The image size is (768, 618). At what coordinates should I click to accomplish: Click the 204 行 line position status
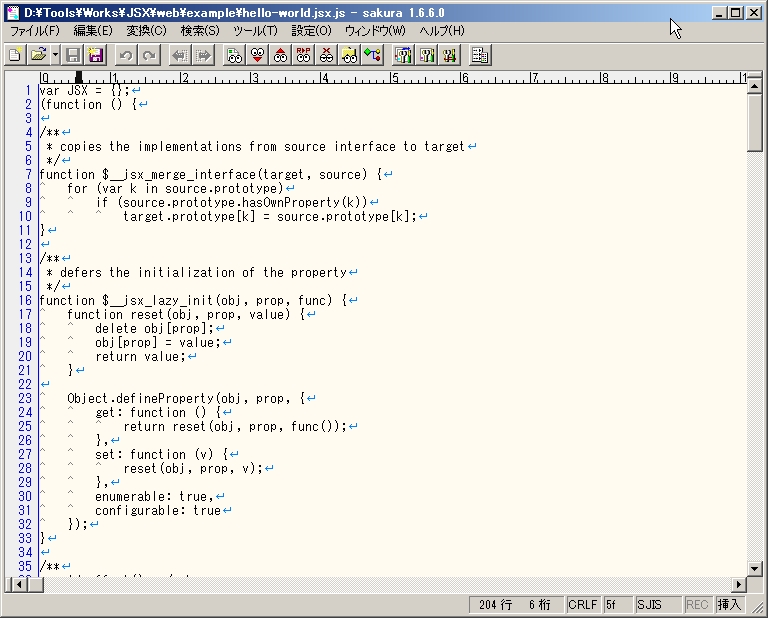click(x=496, y=605)
